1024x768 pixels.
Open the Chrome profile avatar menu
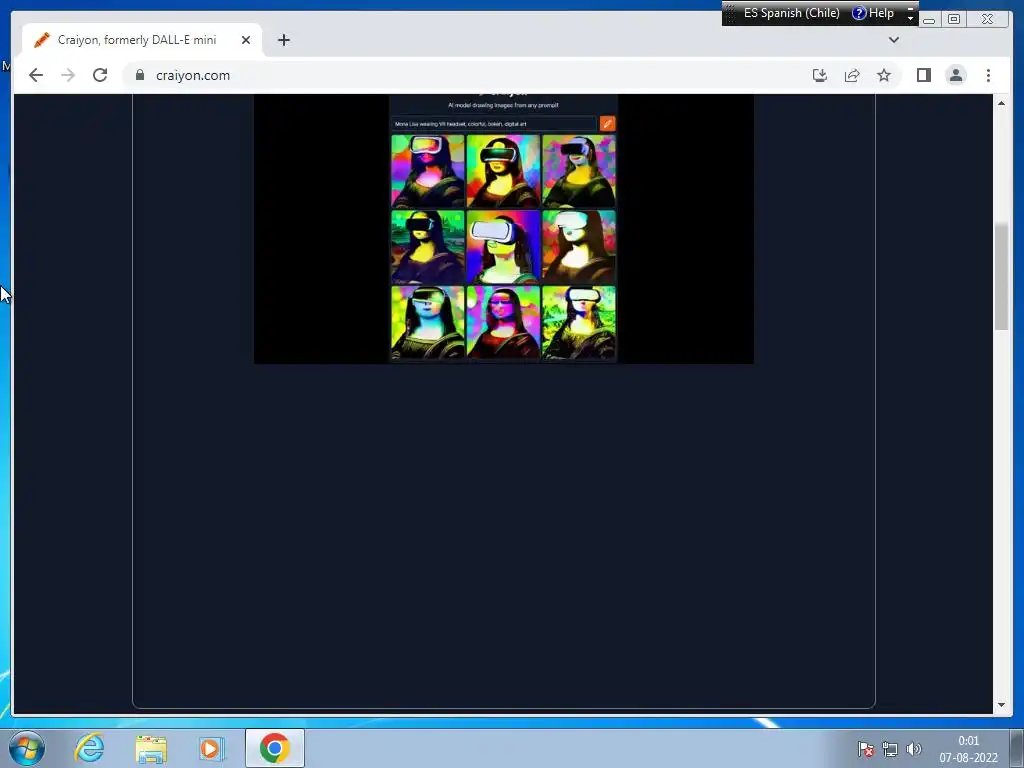click(x=956, y=75)
